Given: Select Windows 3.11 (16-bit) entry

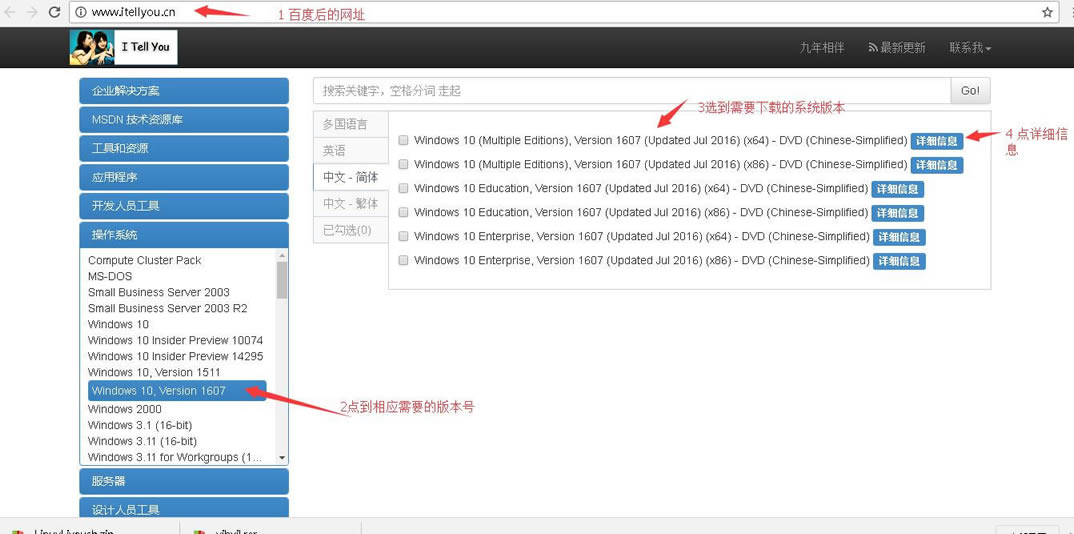Looking at the screenshot, I should (142, 441).
